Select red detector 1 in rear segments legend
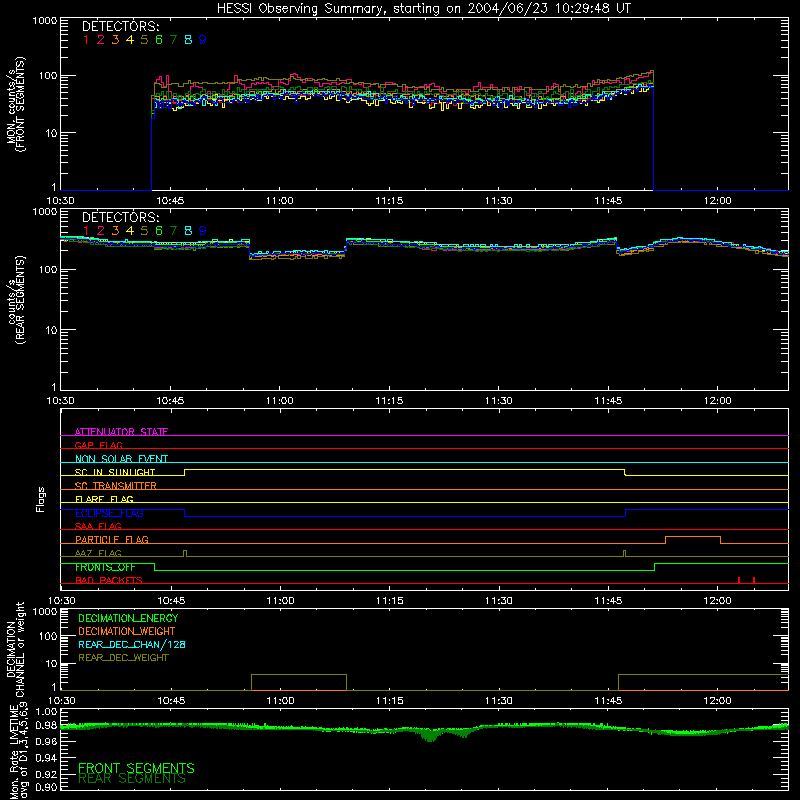The height and width of the screenshot is (800, 800). (x=86, y=231)
